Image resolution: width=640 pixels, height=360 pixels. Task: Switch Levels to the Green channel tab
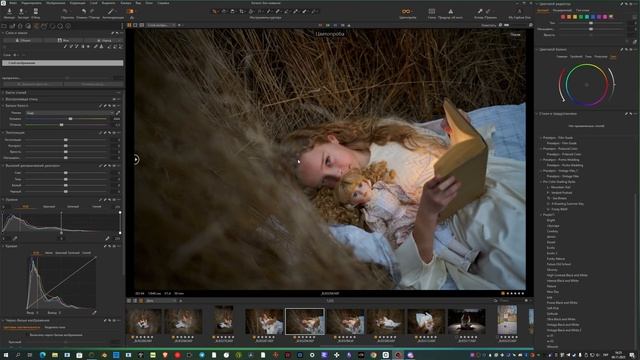click(x=73, y=207)
